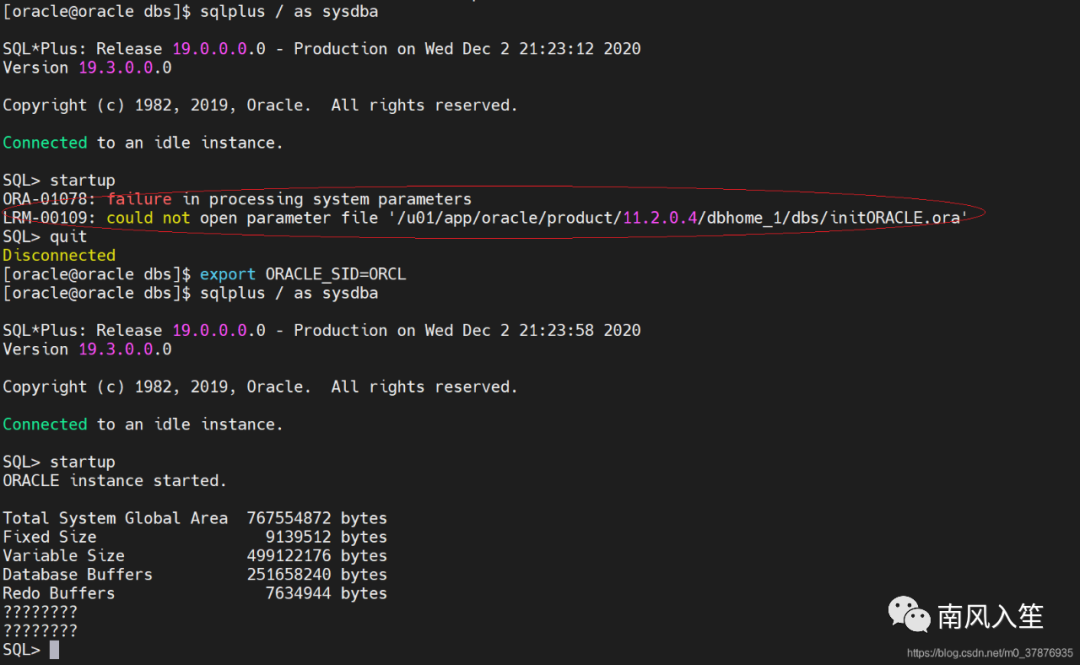Click the ORA-01078 error code
This screenshot has height=665, width=1080.
coord(45,199)
